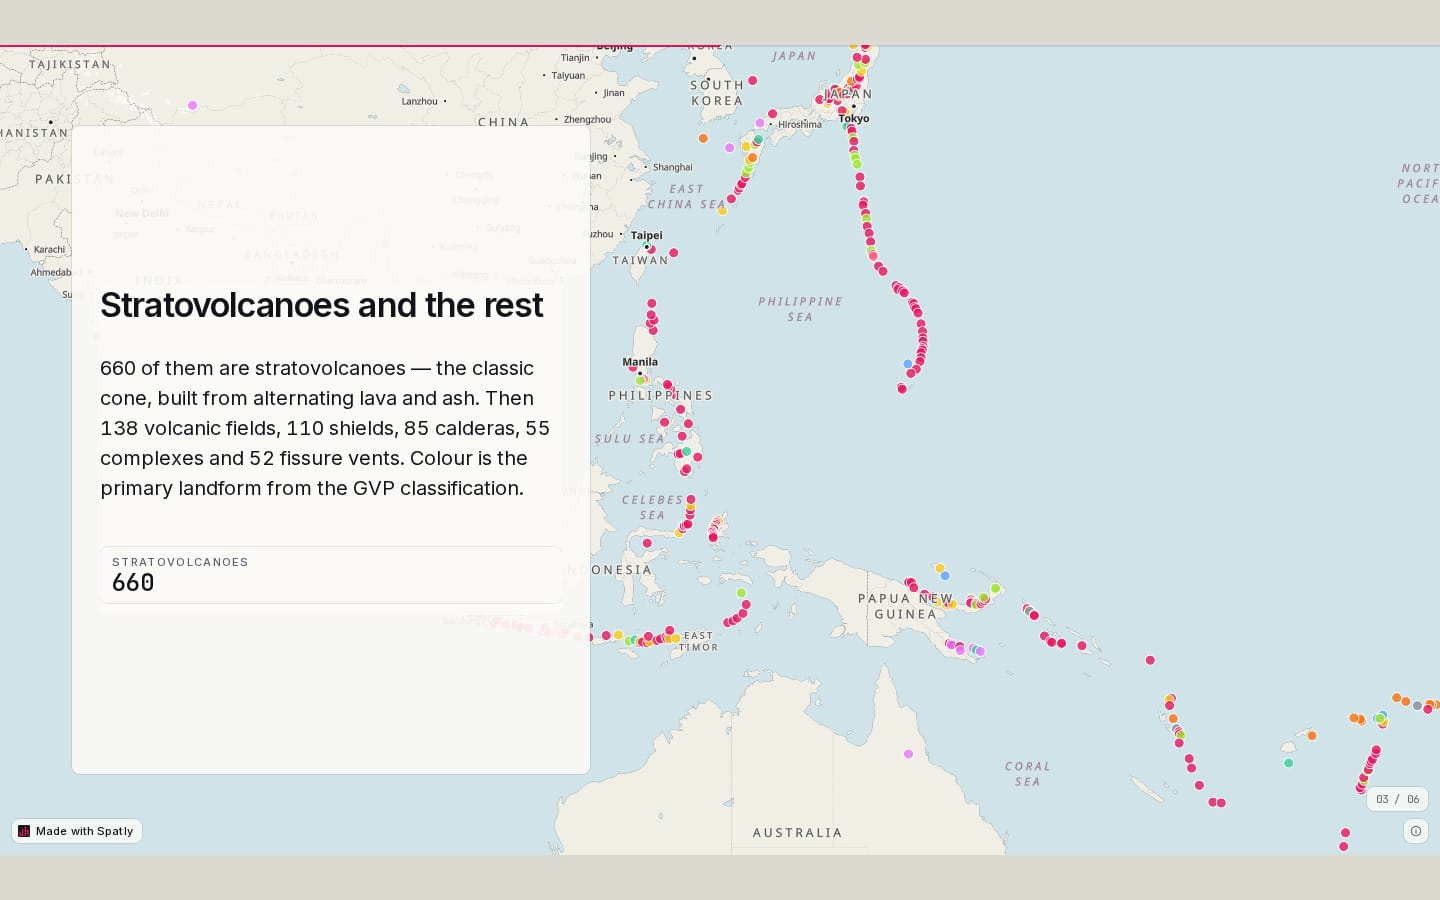Click the AUSTRALIA country label
Screen dimensions: 1440x900
(x=797, y=832)
